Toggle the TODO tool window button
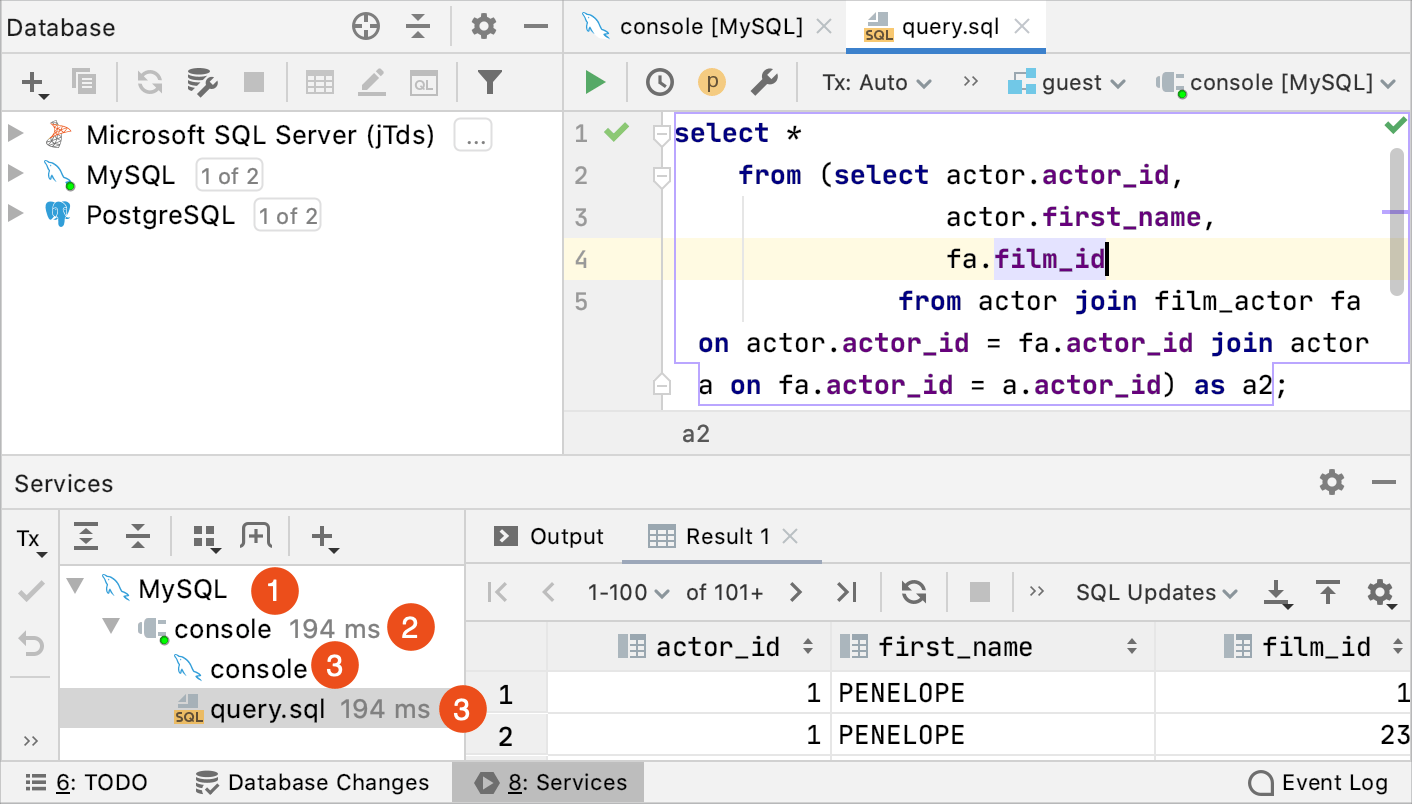The width and height of the screenshot is (1412, 804). [x=87, y=782]
